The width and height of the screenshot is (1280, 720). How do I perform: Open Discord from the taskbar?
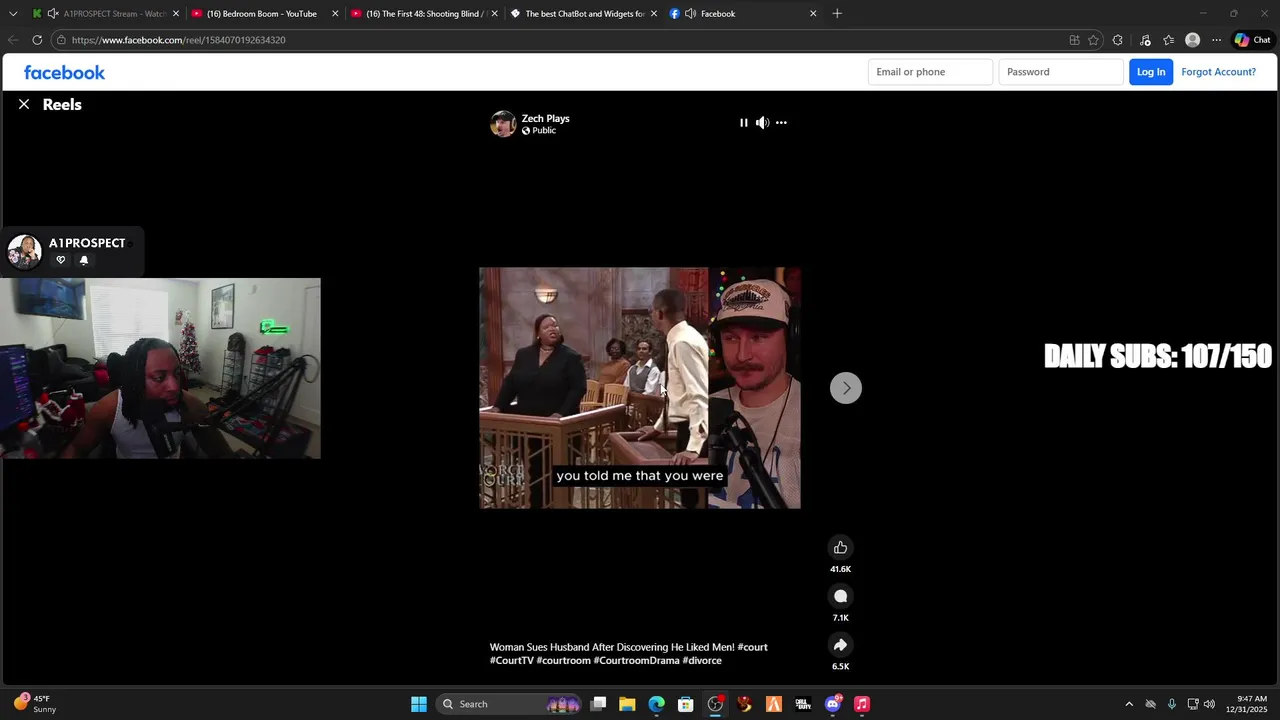click(833, 704)
